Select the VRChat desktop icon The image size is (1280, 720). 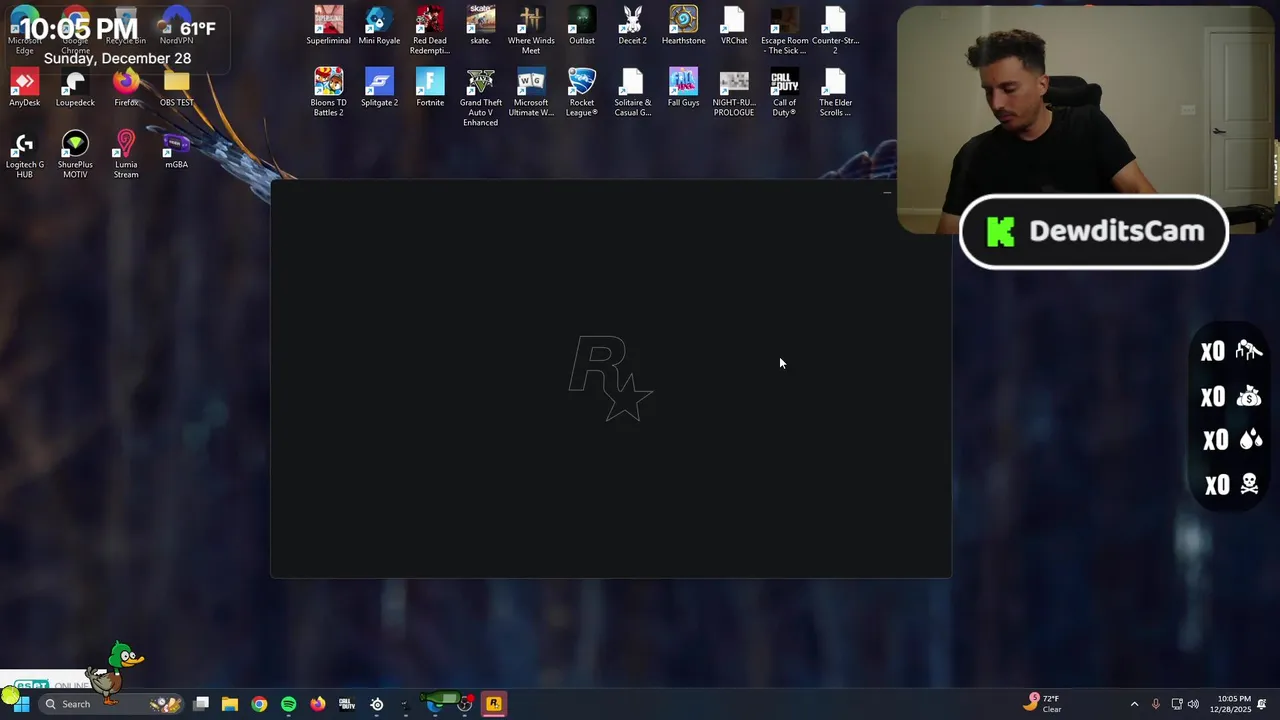pyautogui.click(x=734, y=26)
